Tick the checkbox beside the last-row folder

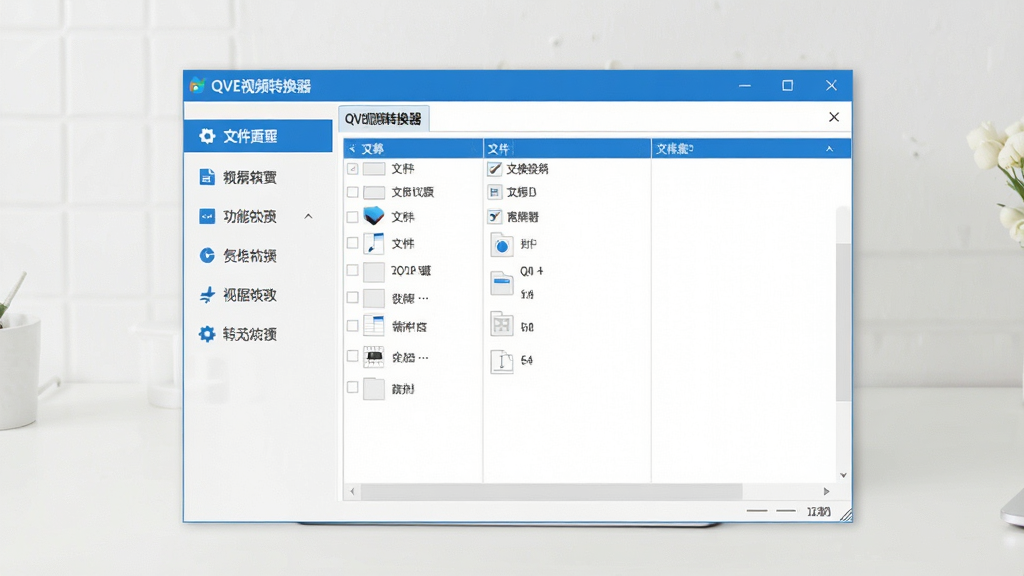coord(353,387)
